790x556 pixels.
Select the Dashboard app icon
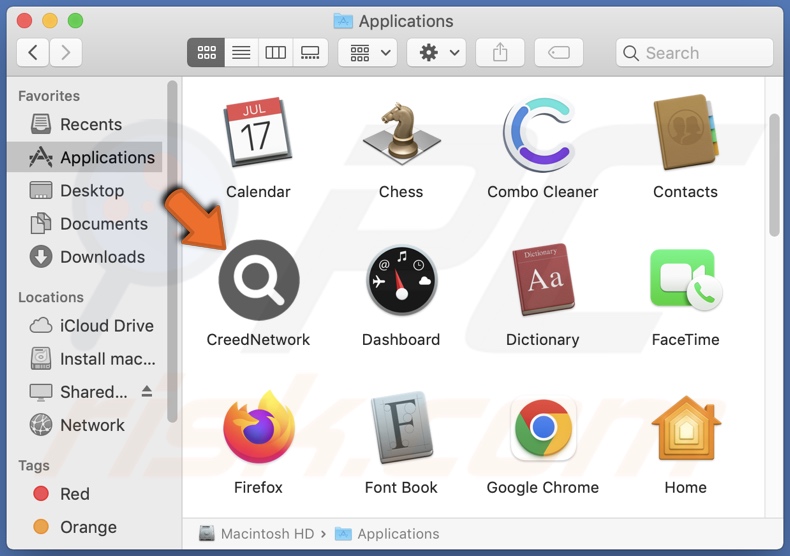pos(401,281)
